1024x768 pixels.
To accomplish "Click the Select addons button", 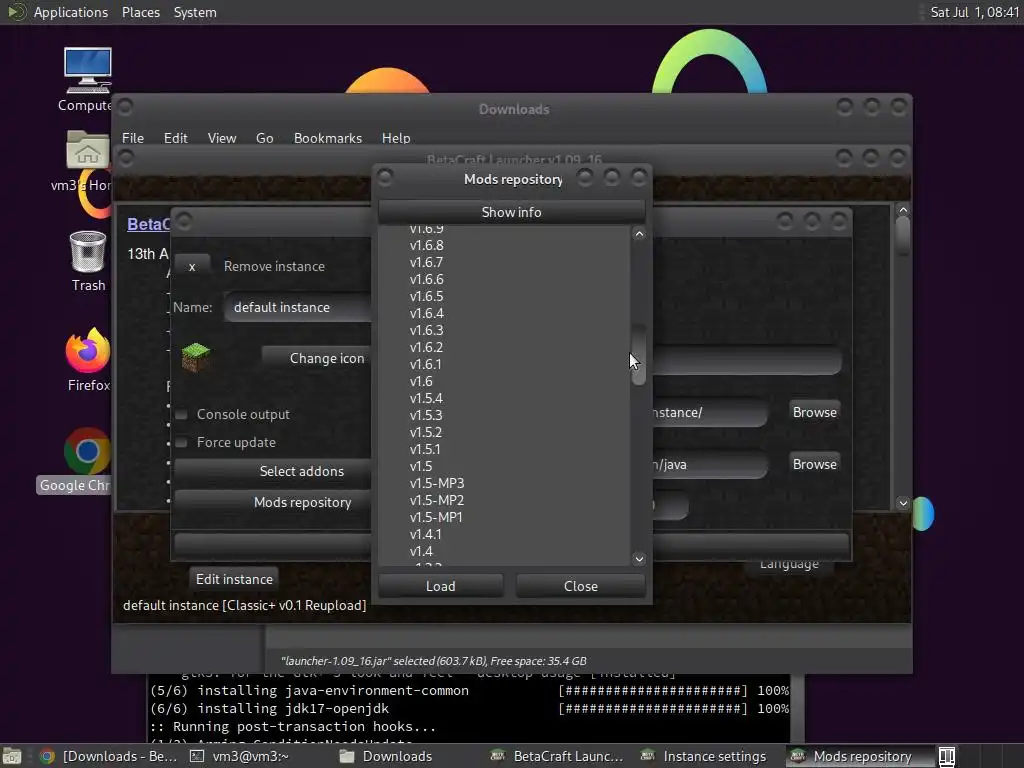I will point(273,471).
